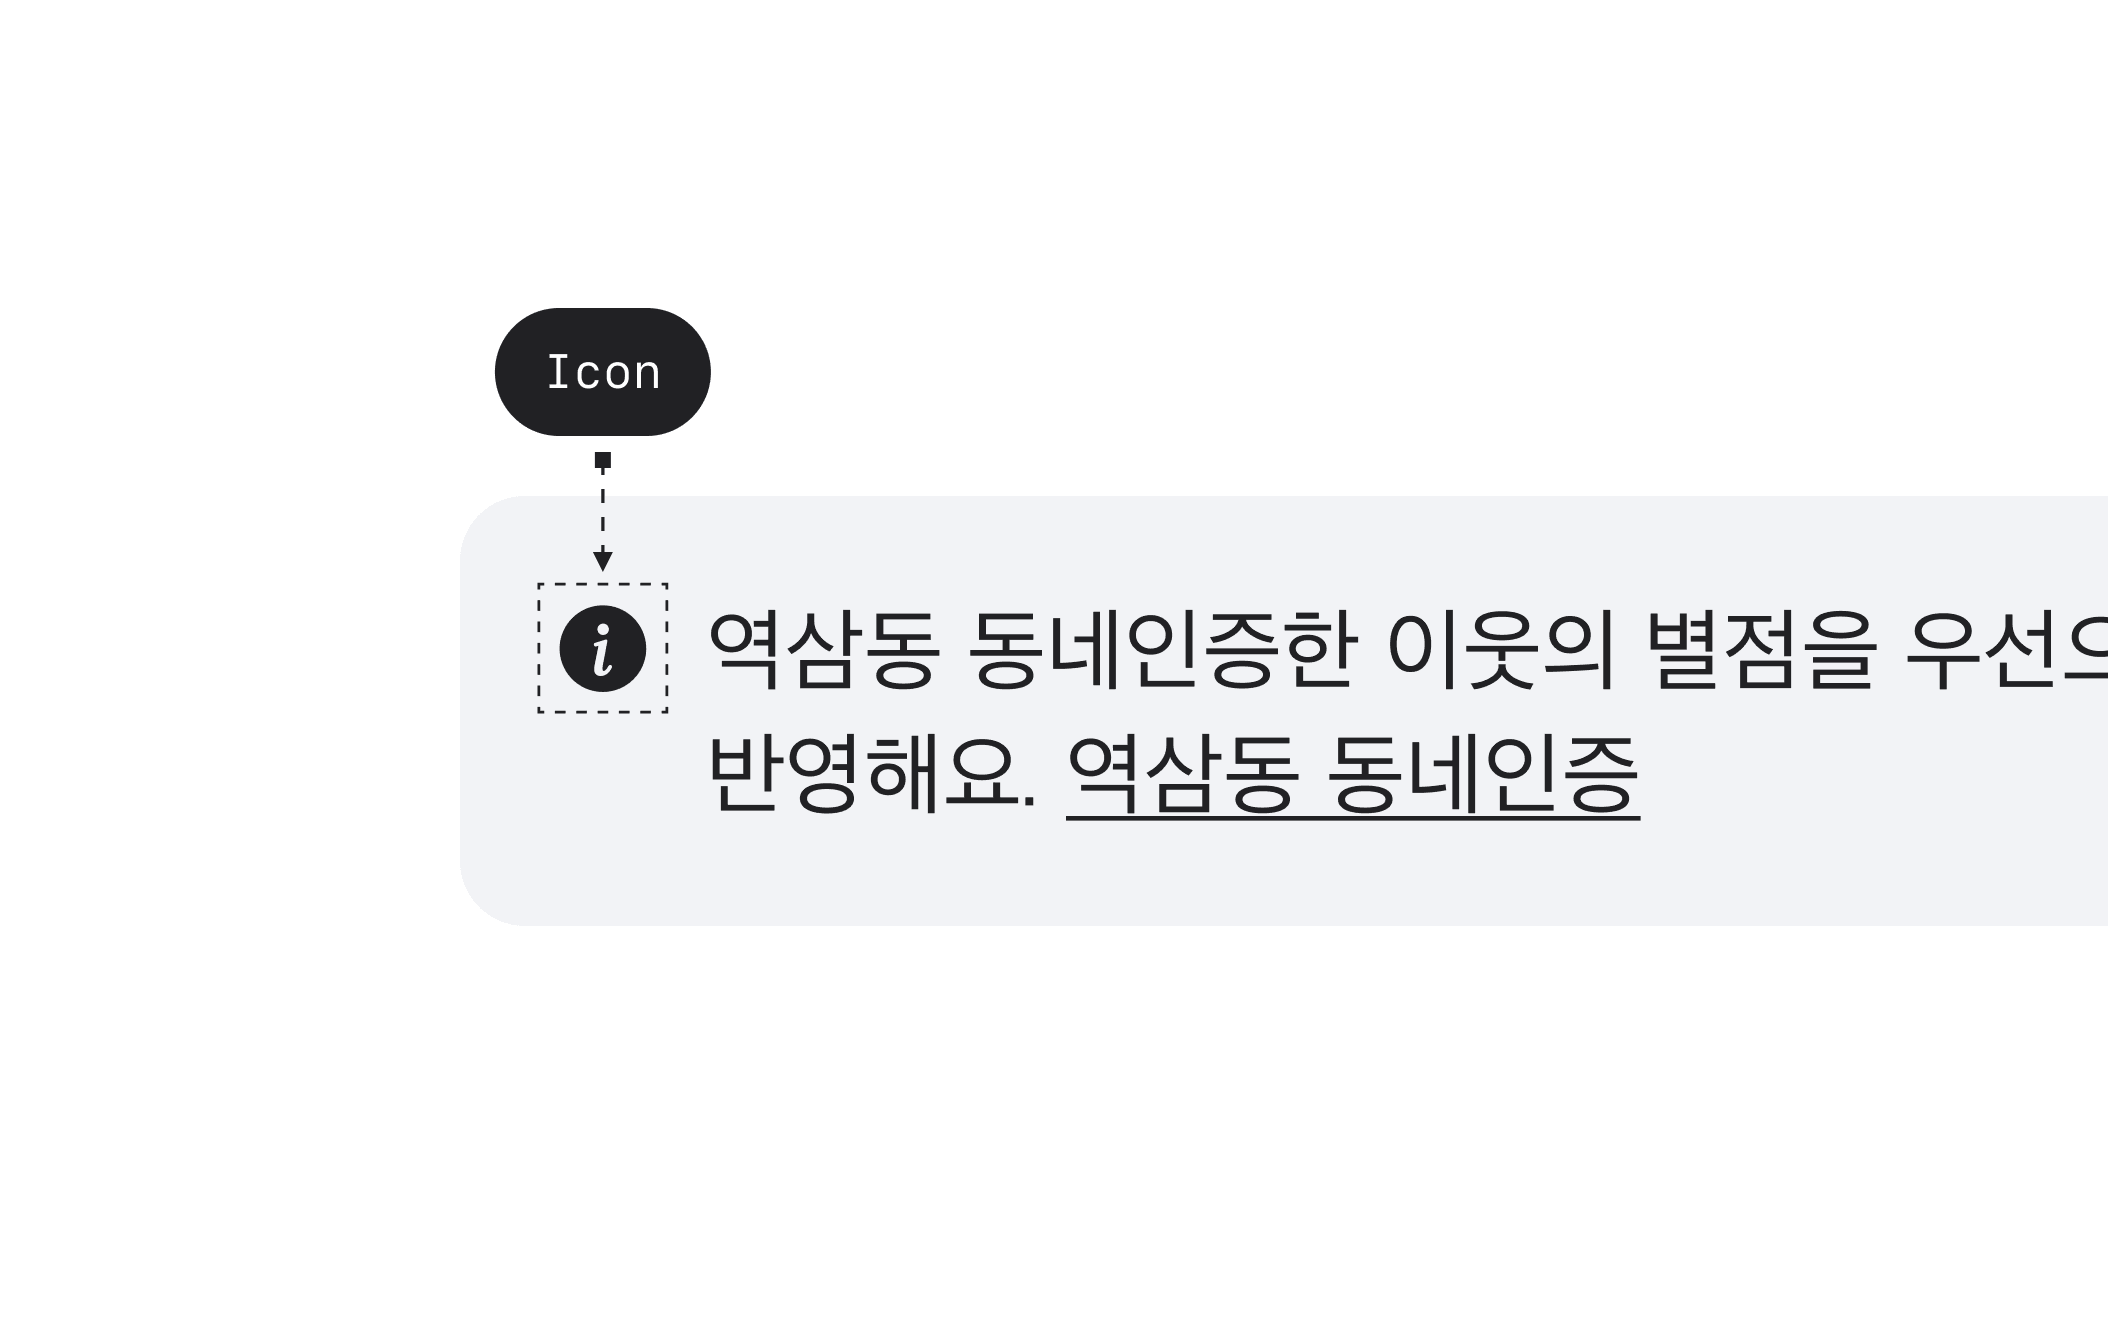The height and width of the screenshot is (1320, 2108).
Task: Click the small square connector handle
Action: click(x=602, y=460)
